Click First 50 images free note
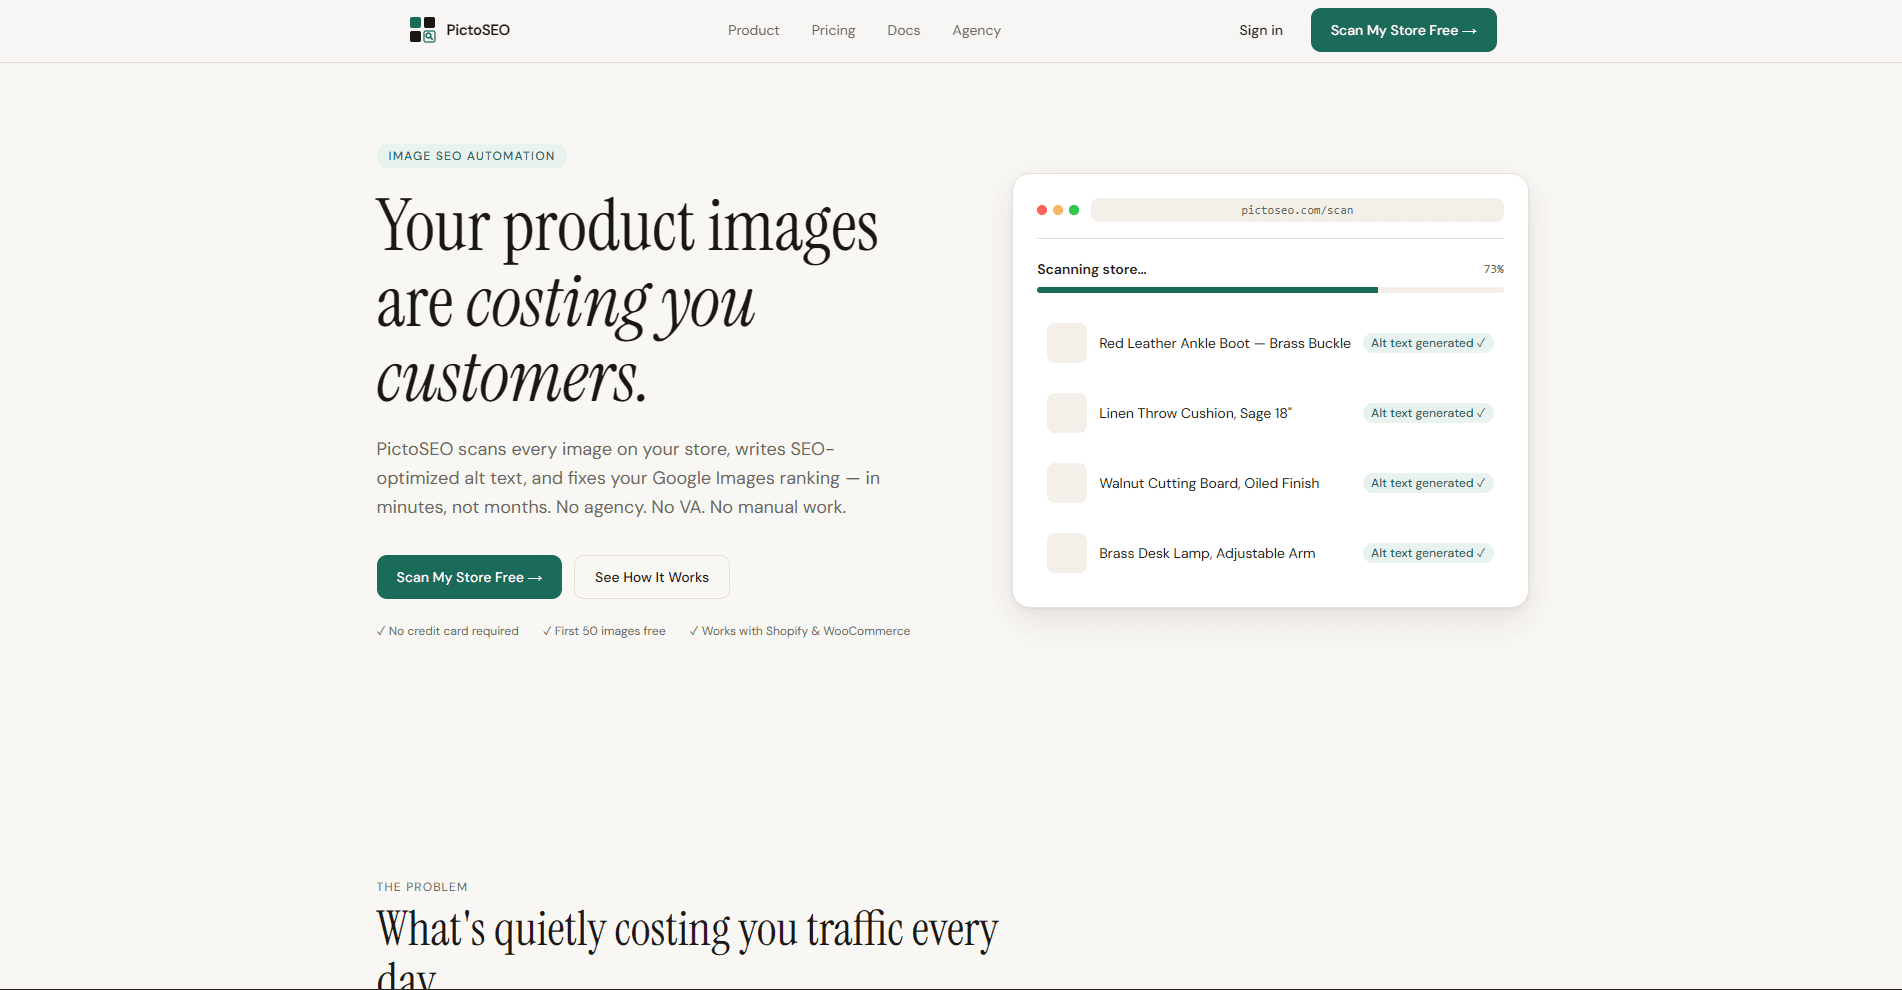The image size is (1902, 990). click(604, 631)
